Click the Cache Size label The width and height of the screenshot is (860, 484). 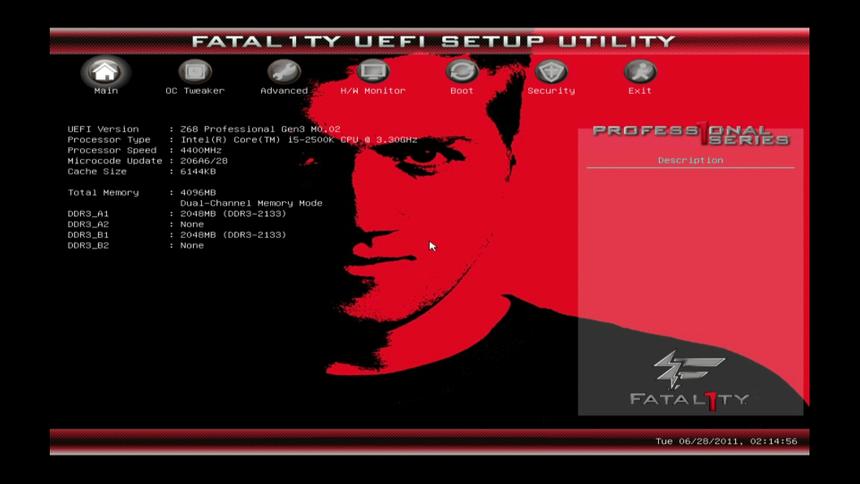point(97,171)
